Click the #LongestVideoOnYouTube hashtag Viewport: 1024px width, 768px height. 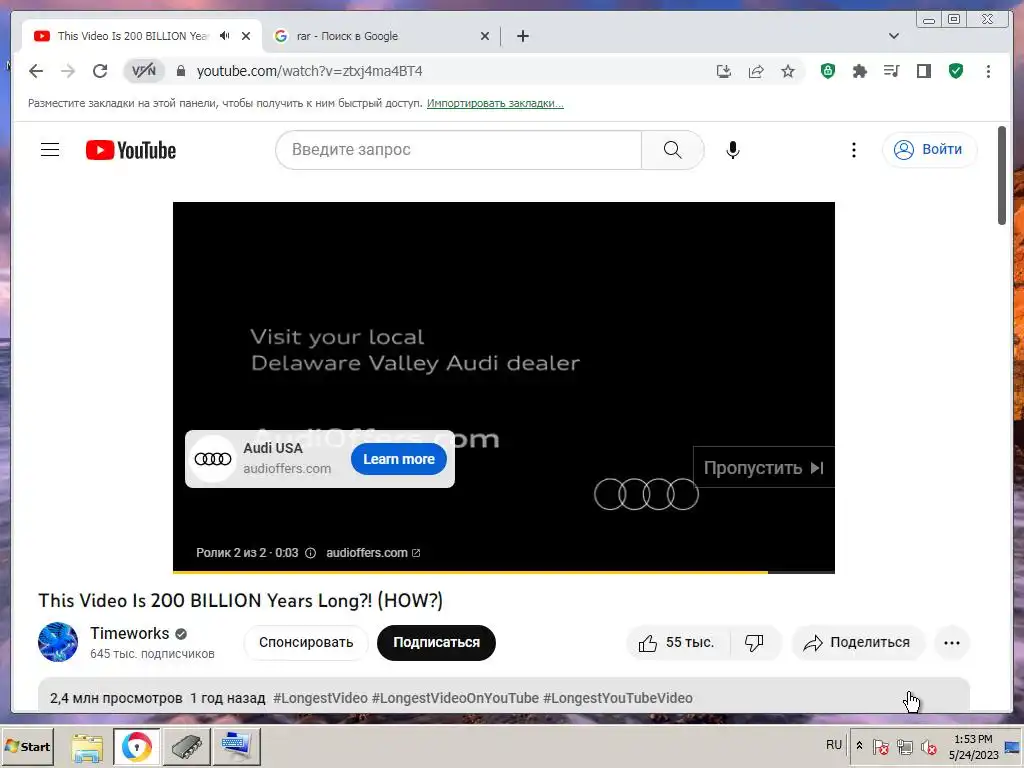pyautogui.click(x=455, y=698)
